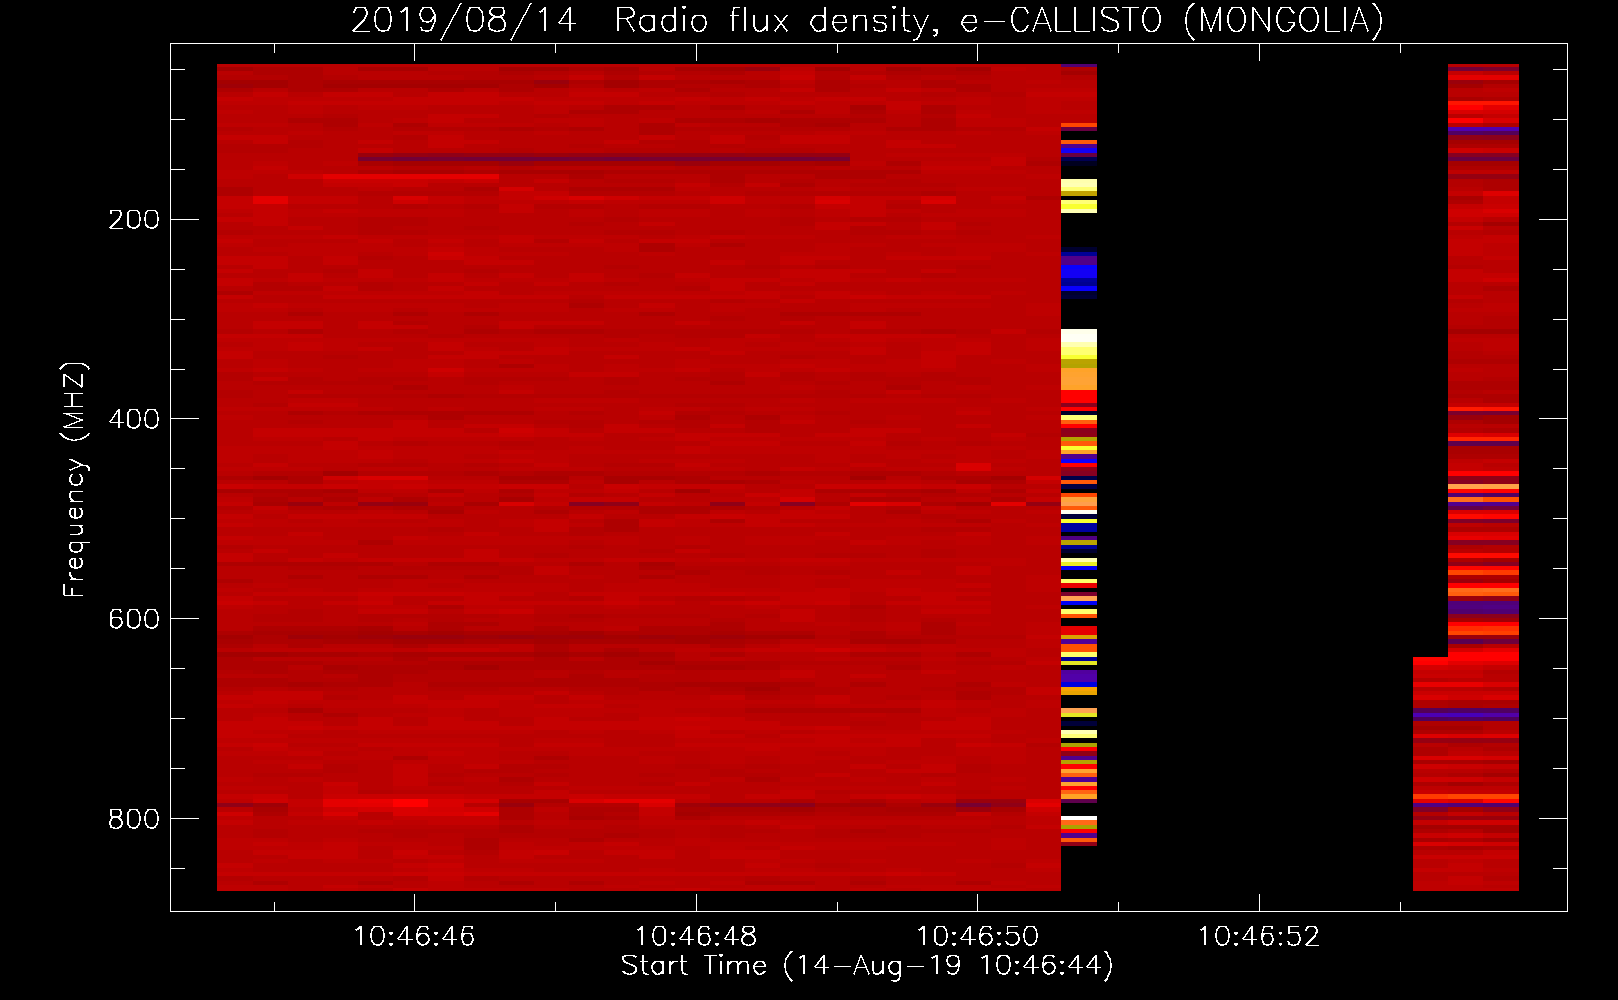Image resolution: width=1618 pixels, height=1000 pixels.
Task: Select the 10:46:50 time tick label
Action: [x=977, y=936]
